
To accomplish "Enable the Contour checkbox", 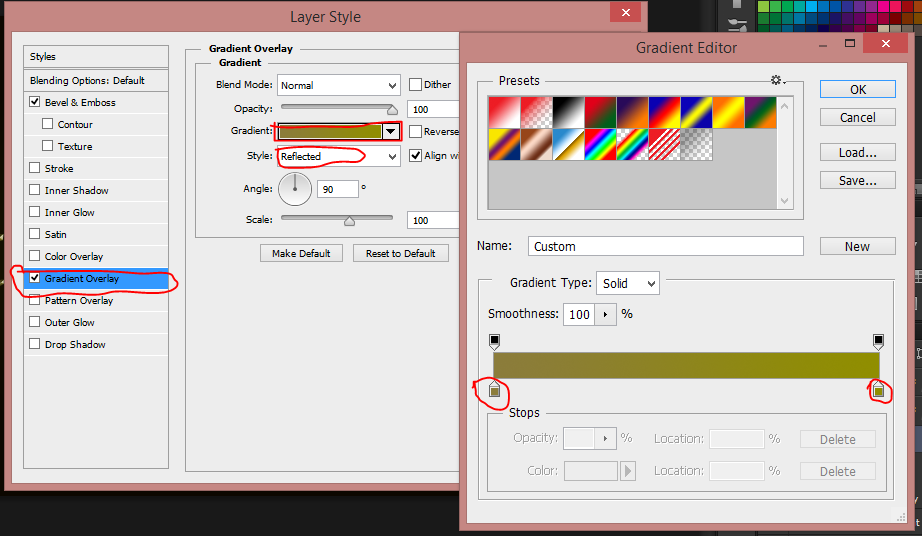I will pos(48,124).
